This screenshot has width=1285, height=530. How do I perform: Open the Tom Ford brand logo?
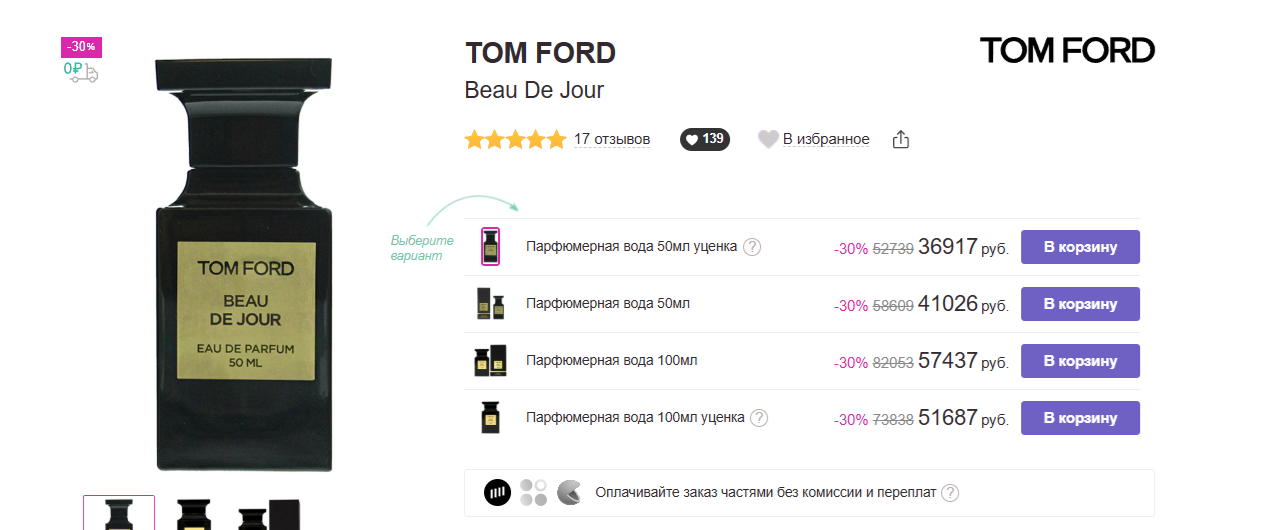coord(1066,50)
